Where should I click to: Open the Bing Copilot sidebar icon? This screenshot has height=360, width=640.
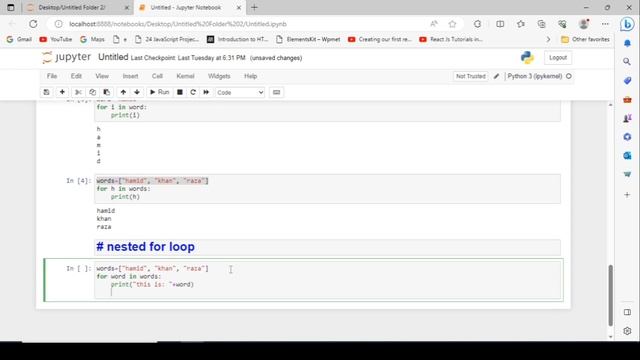(627, 24)
